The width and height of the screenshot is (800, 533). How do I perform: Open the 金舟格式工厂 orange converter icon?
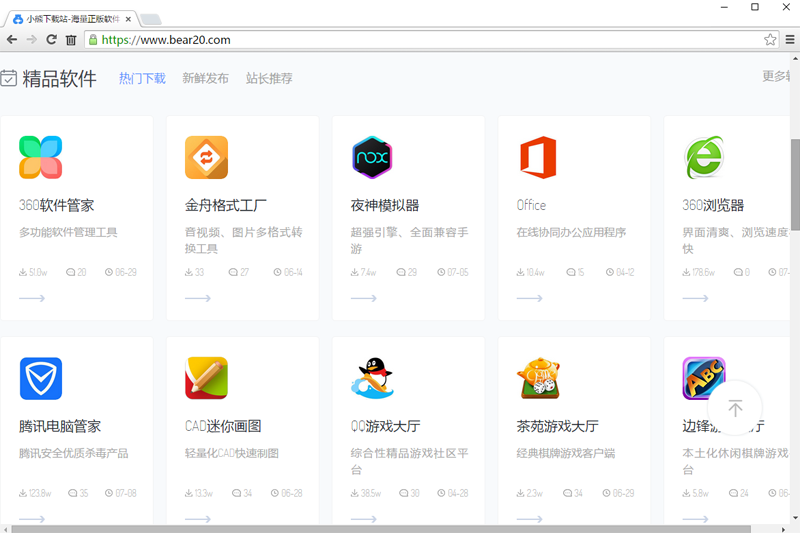pyautogui.click(x=206, y=157)
